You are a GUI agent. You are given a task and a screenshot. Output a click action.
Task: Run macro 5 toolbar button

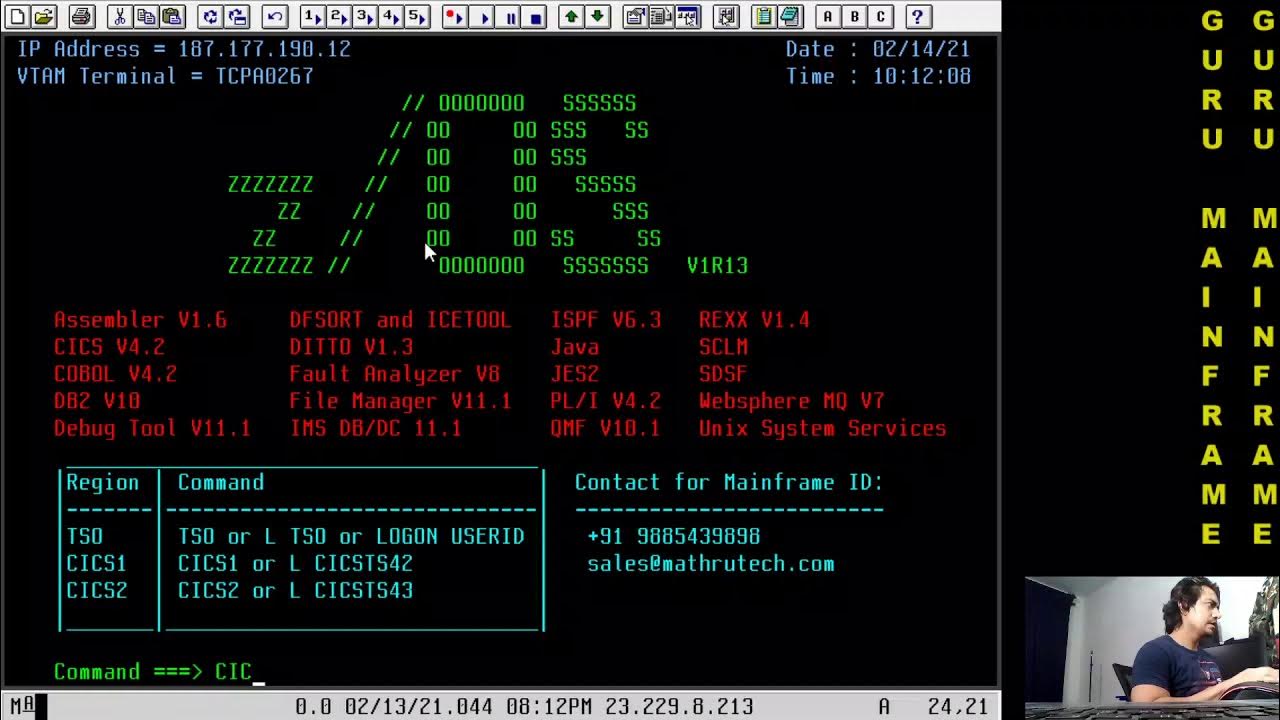click(416, 16)
